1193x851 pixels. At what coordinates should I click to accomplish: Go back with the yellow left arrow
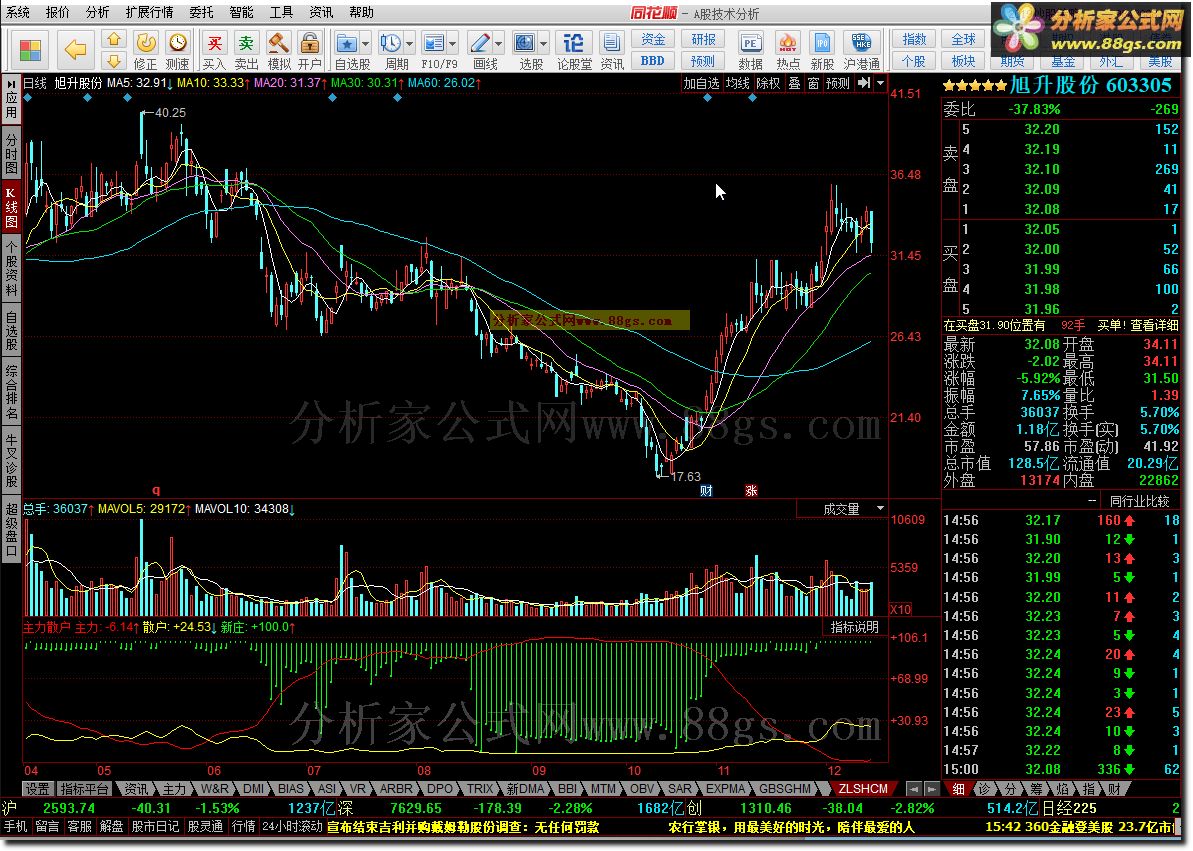click(x=75, y=51)
